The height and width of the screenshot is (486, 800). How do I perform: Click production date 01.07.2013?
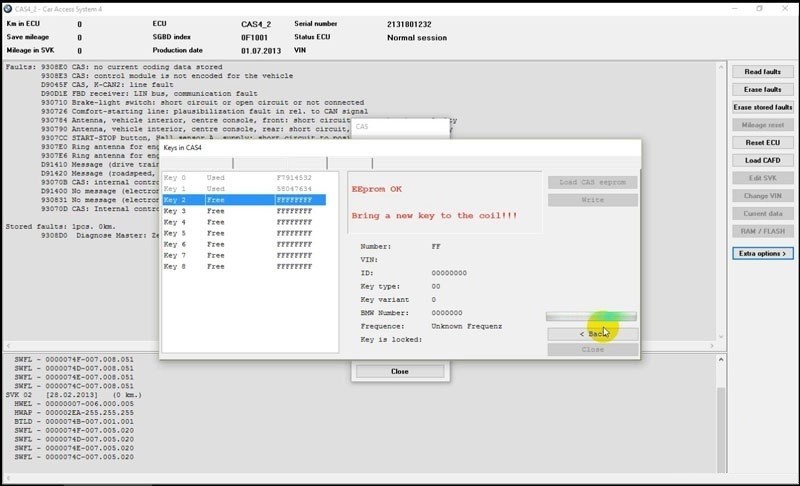click(x=261, y=51)
